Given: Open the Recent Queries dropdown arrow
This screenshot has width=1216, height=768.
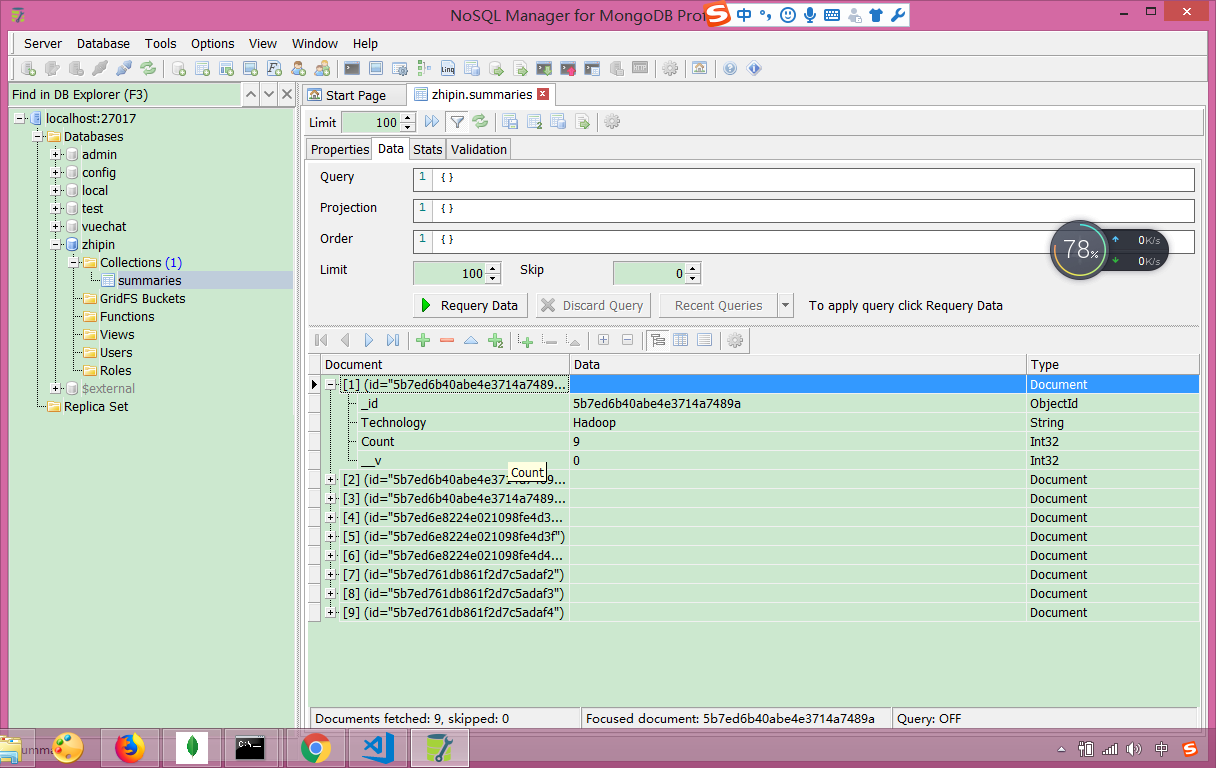Looking at the screenshot, I should [x=786, y=306].
